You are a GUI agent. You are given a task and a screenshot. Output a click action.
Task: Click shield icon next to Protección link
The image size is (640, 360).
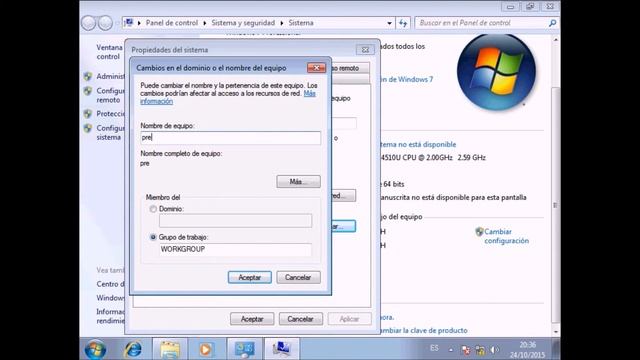(88, 114)
